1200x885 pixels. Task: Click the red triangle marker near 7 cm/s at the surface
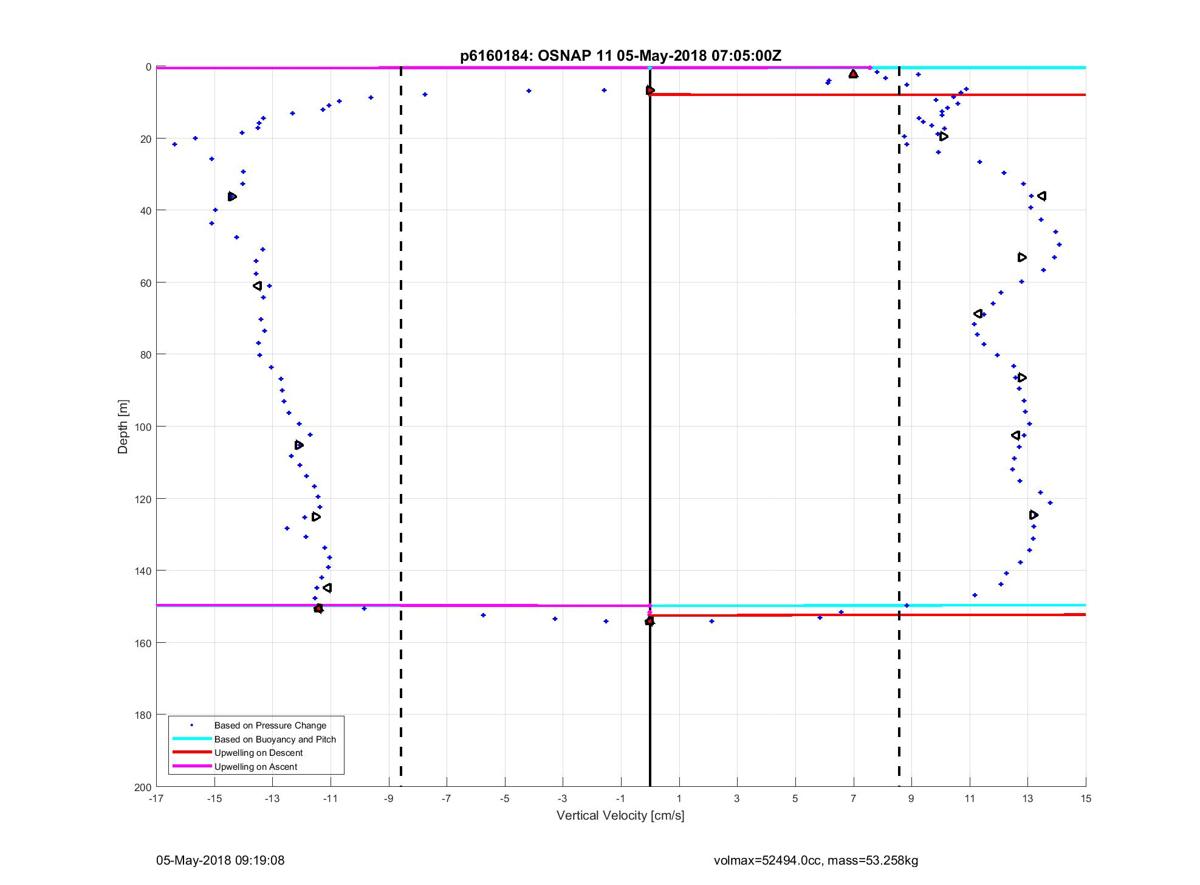coord(853,74)
